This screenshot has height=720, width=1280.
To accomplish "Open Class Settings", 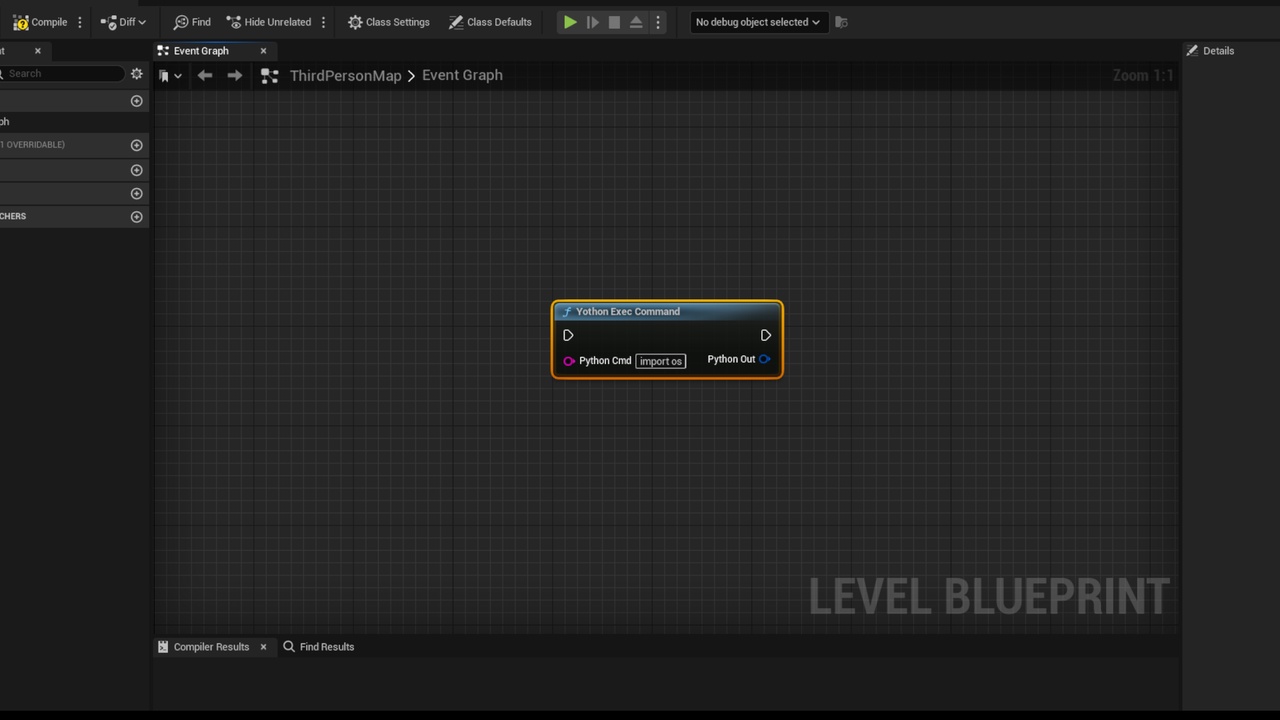I will [x=388, y=22].
